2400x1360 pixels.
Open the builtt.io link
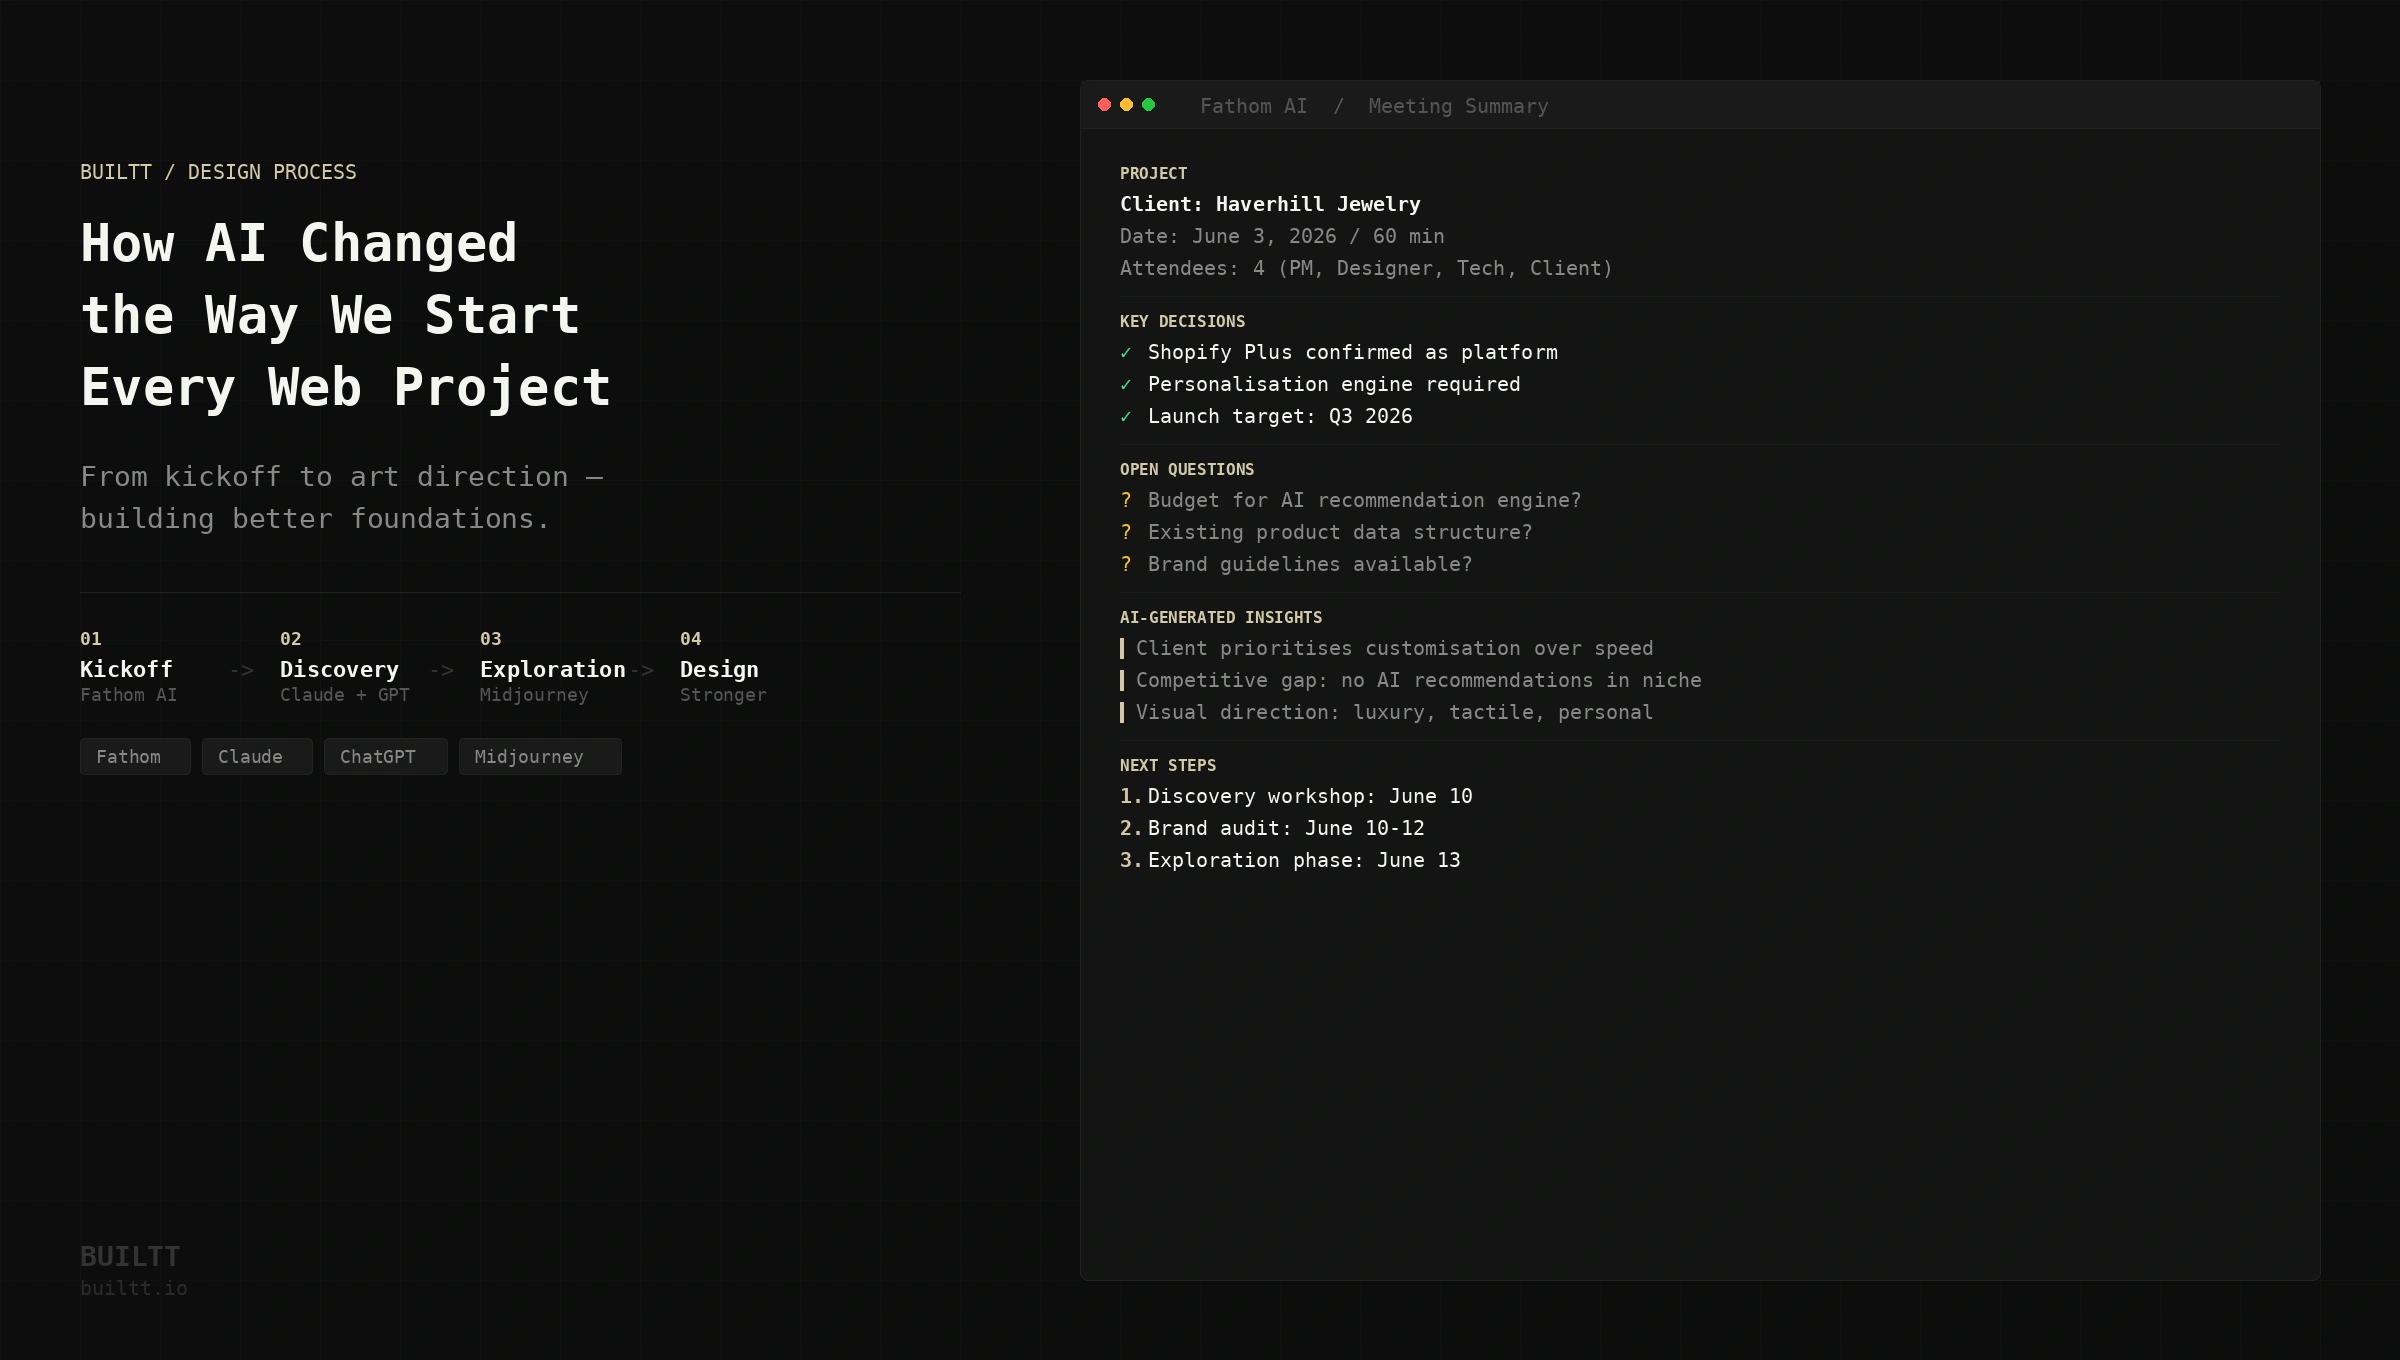tap(134, 1288)
